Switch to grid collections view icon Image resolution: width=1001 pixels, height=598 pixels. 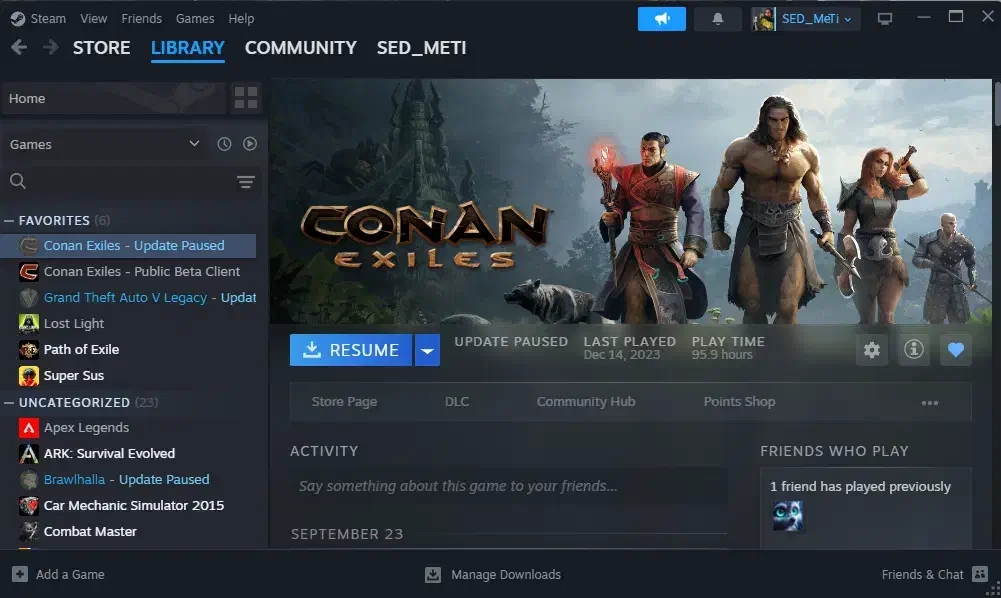pyautogui.click(x=245, y=98)
